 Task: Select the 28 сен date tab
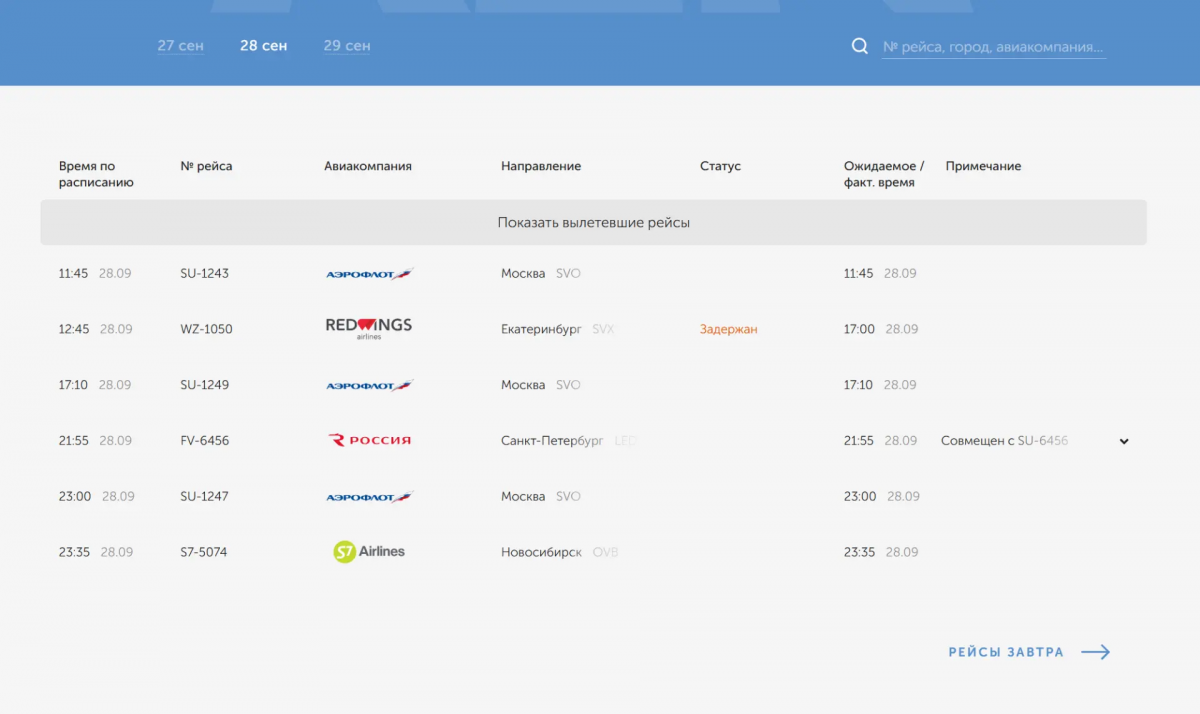[263, 46]
